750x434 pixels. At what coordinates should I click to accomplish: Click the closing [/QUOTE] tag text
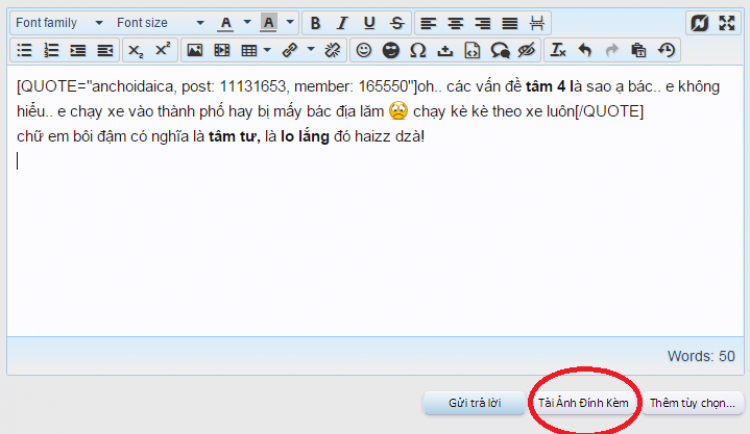click(609, 111)
